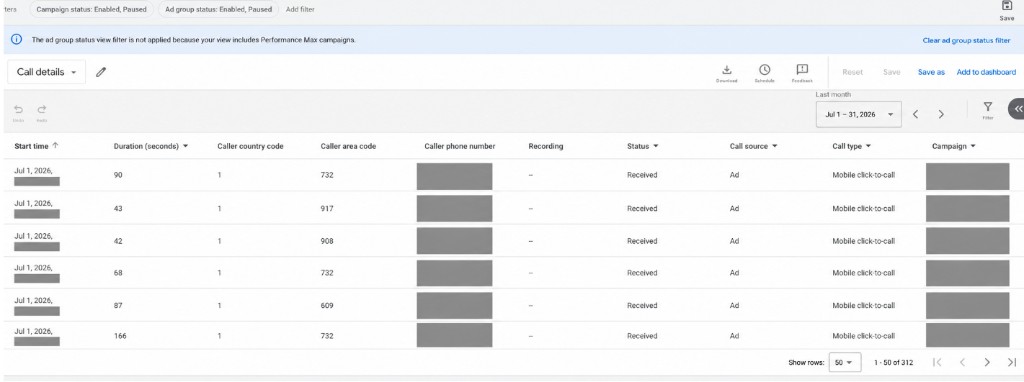This screenshot has height=382, width=1024.
Task: Click the 1 - 50 of 312 pagination text
Action: pos(893,362)
